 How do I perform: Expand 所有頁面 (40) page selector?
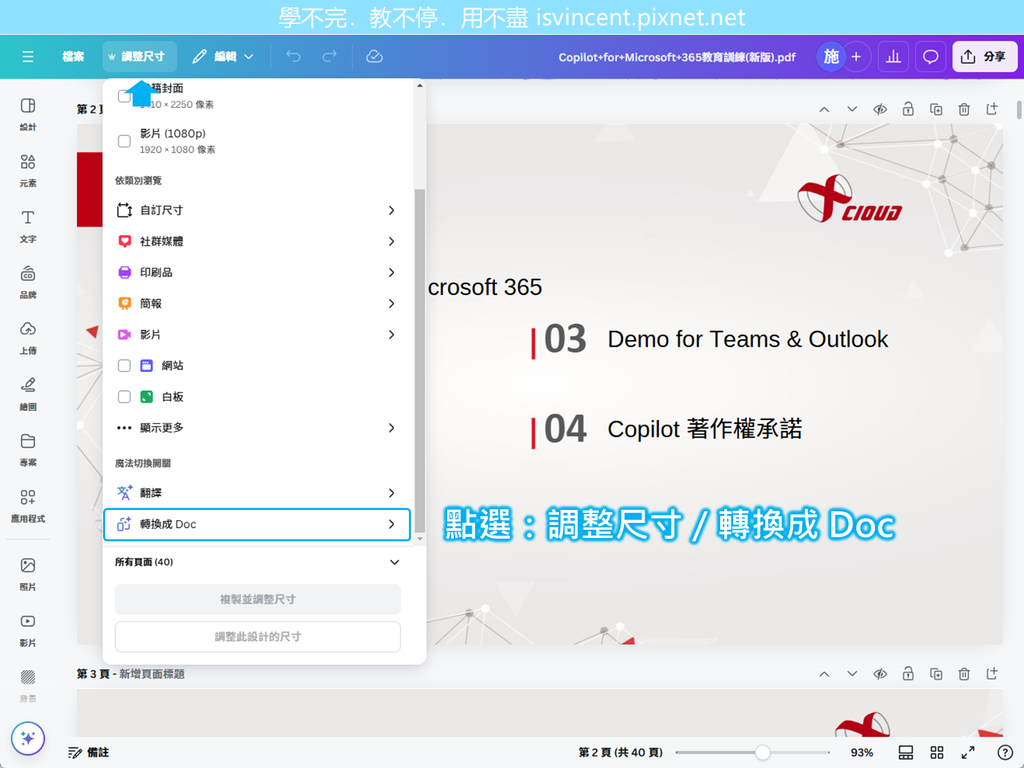click(x=257, y=562)
